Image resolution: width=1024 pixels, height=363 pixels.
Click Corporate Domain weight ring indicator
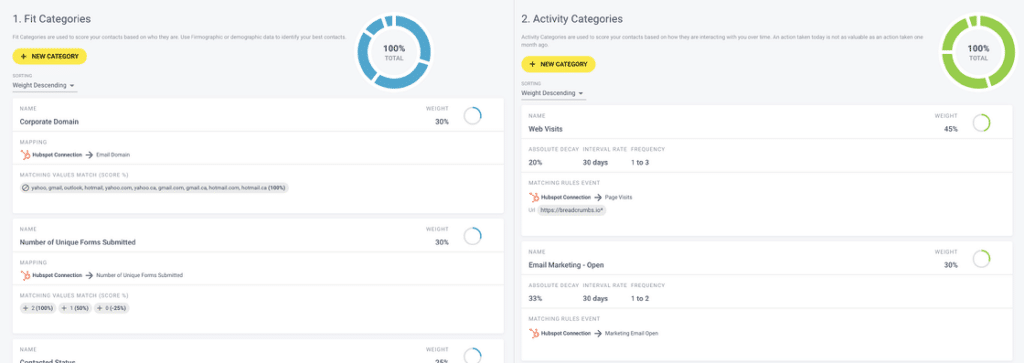(473, 116)
